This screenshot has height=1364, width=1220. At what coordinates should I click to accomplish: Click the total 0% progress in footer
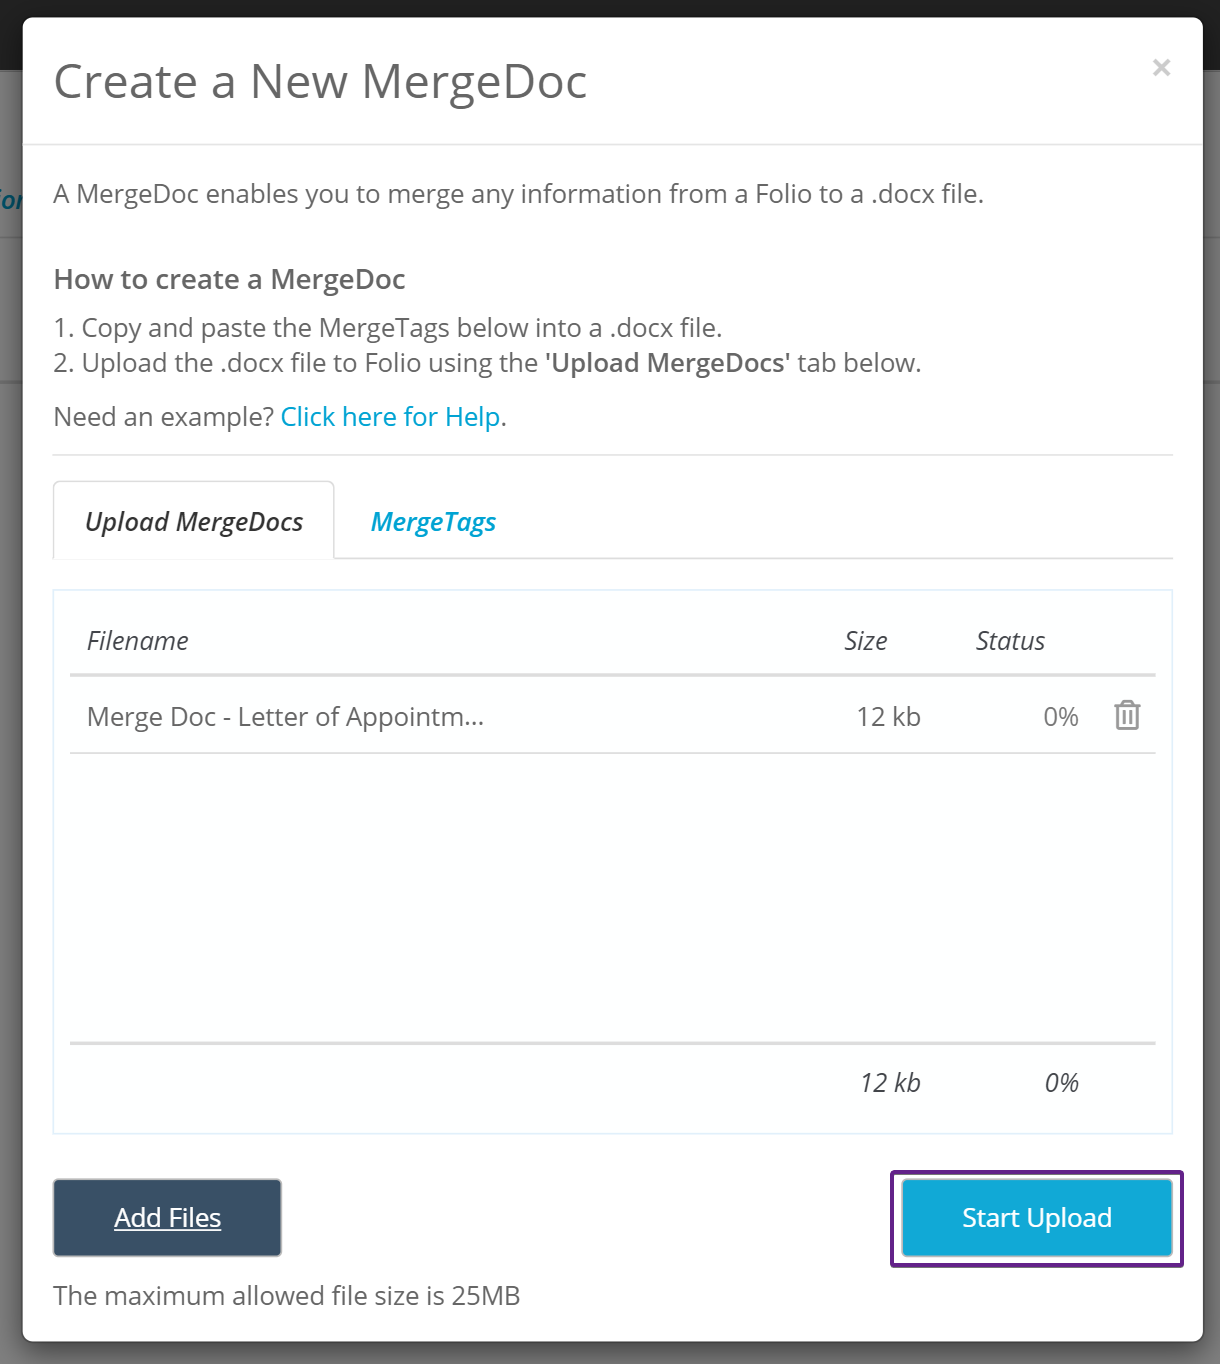tap(1061, 1083)
